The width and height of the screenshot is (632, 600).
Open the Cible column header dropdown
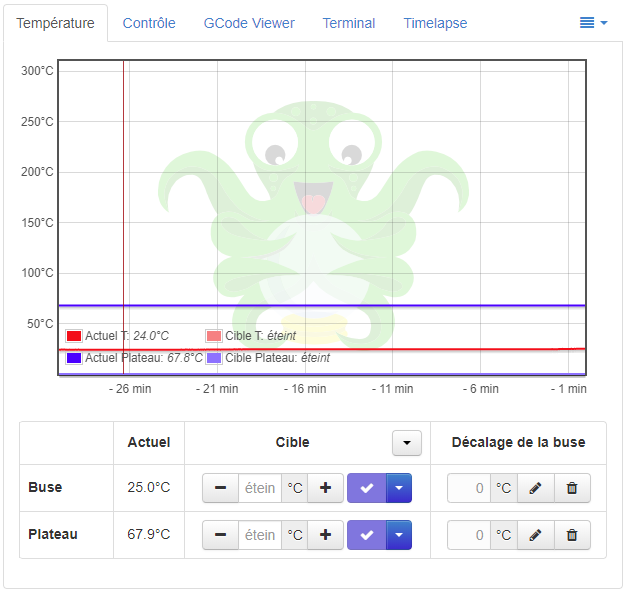tap(407, 443)
